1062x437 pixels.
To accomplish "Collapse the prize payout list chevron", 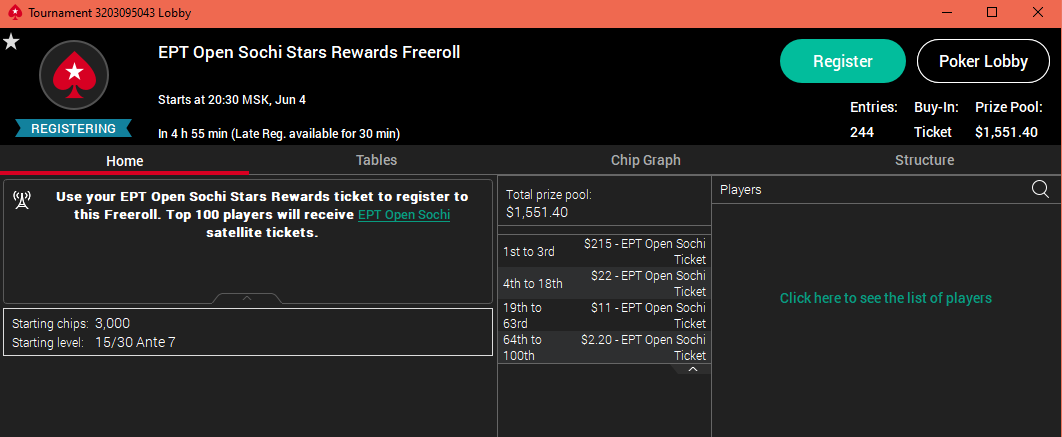I will tap(692, 369).
